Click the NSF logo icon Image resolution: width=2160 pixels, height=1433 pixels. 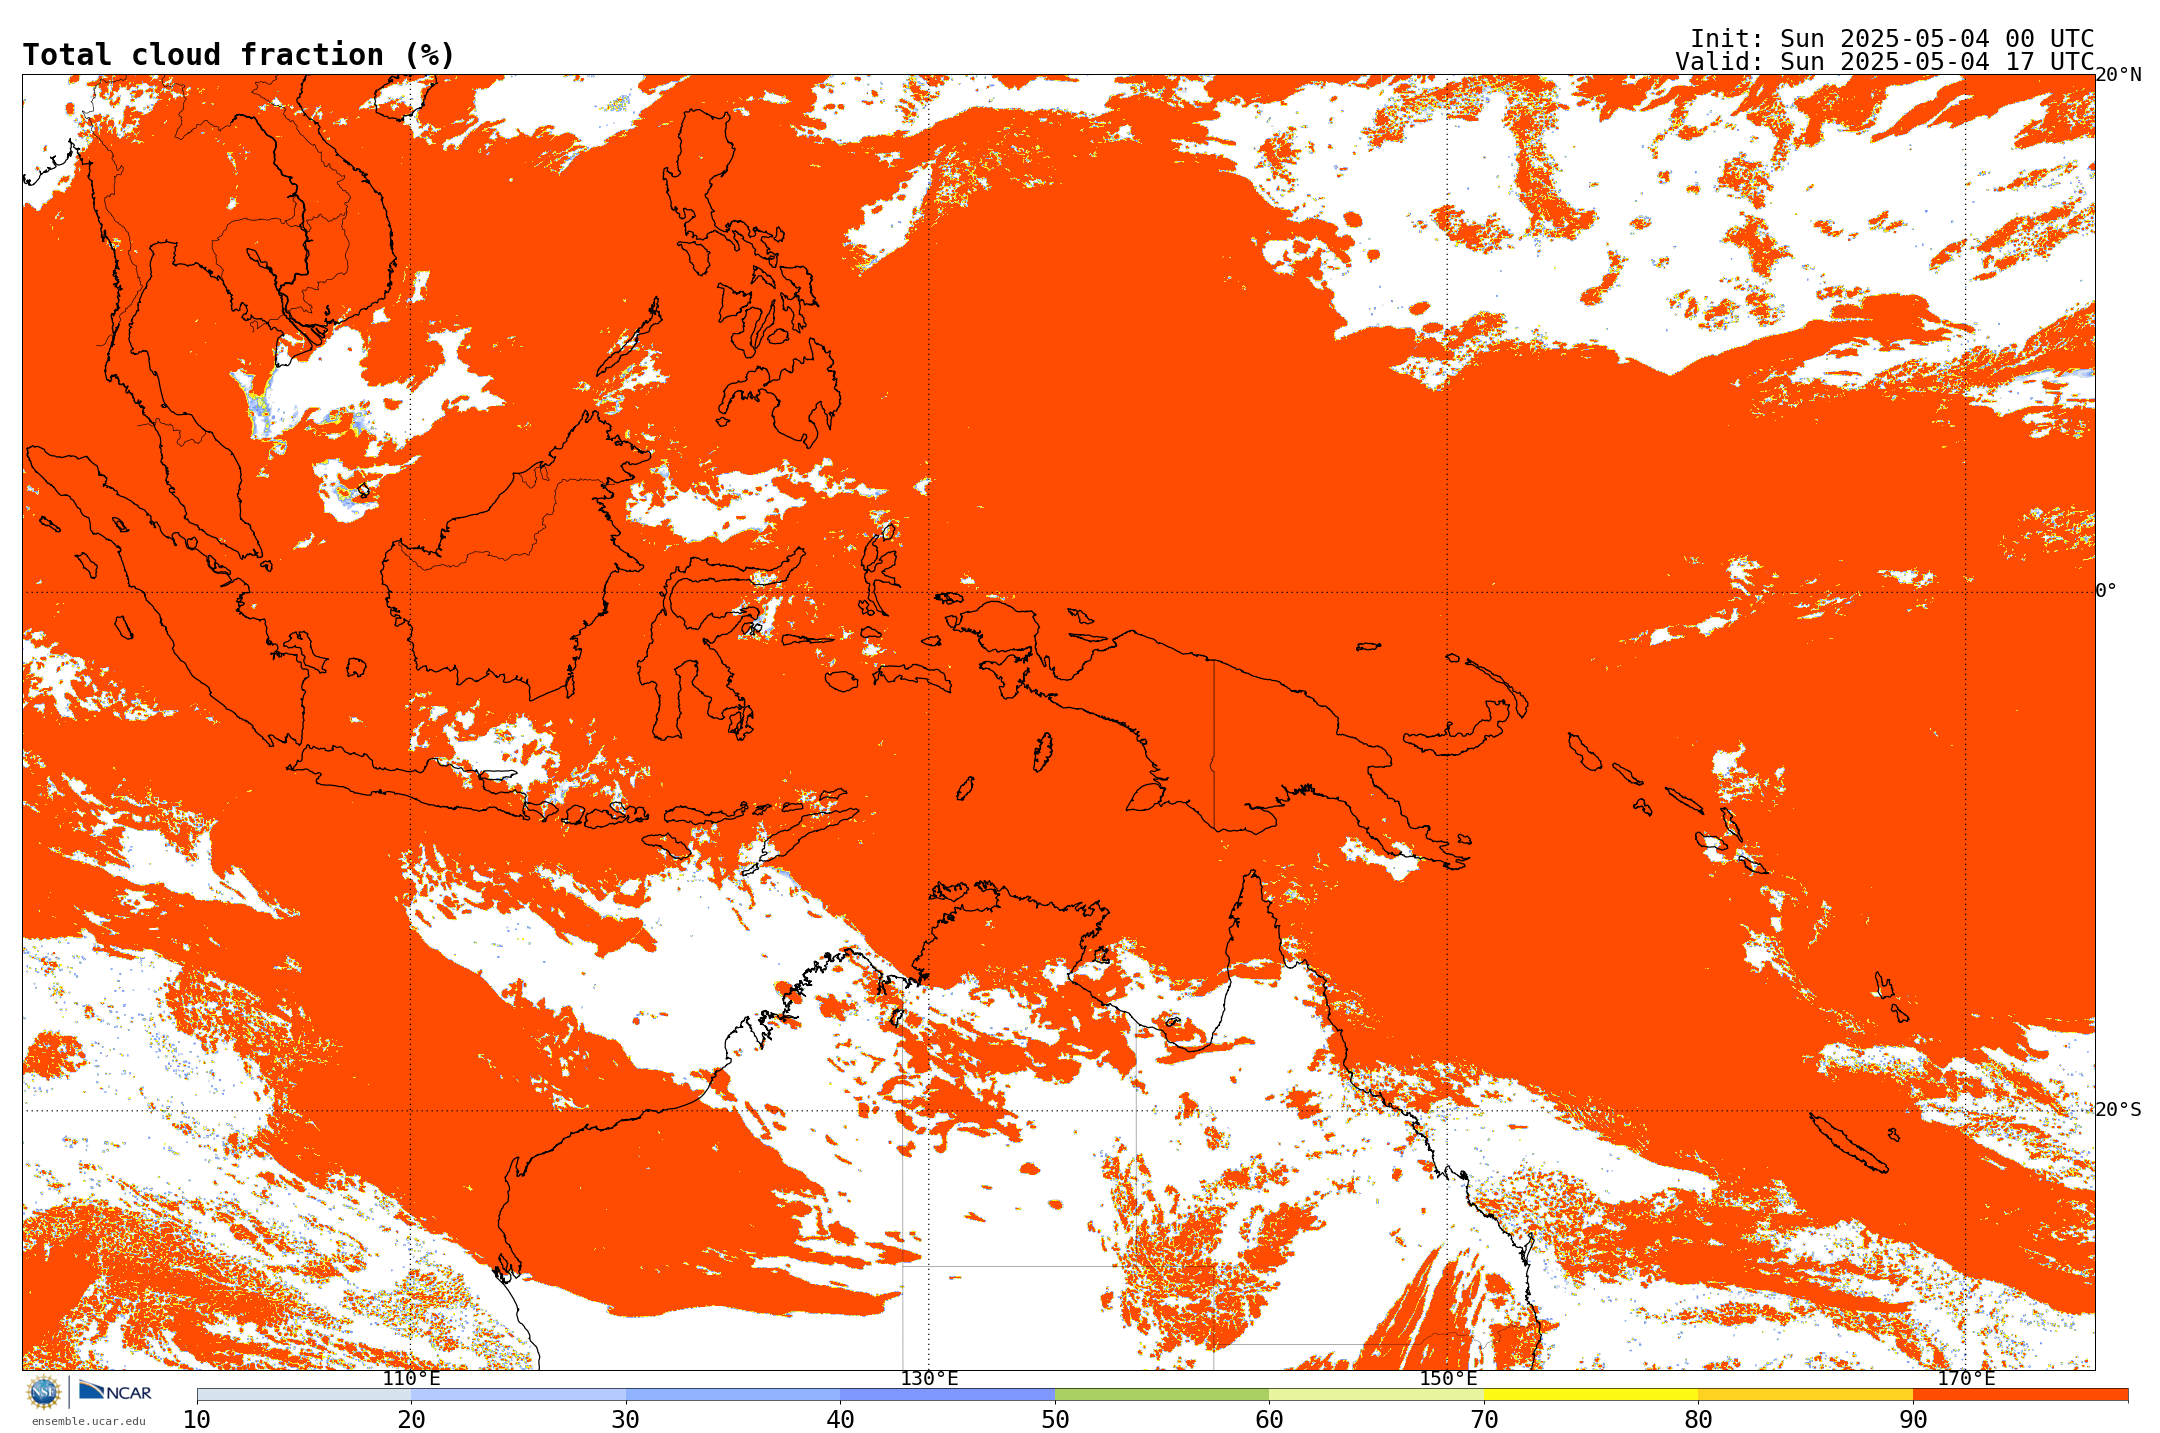44,1392
